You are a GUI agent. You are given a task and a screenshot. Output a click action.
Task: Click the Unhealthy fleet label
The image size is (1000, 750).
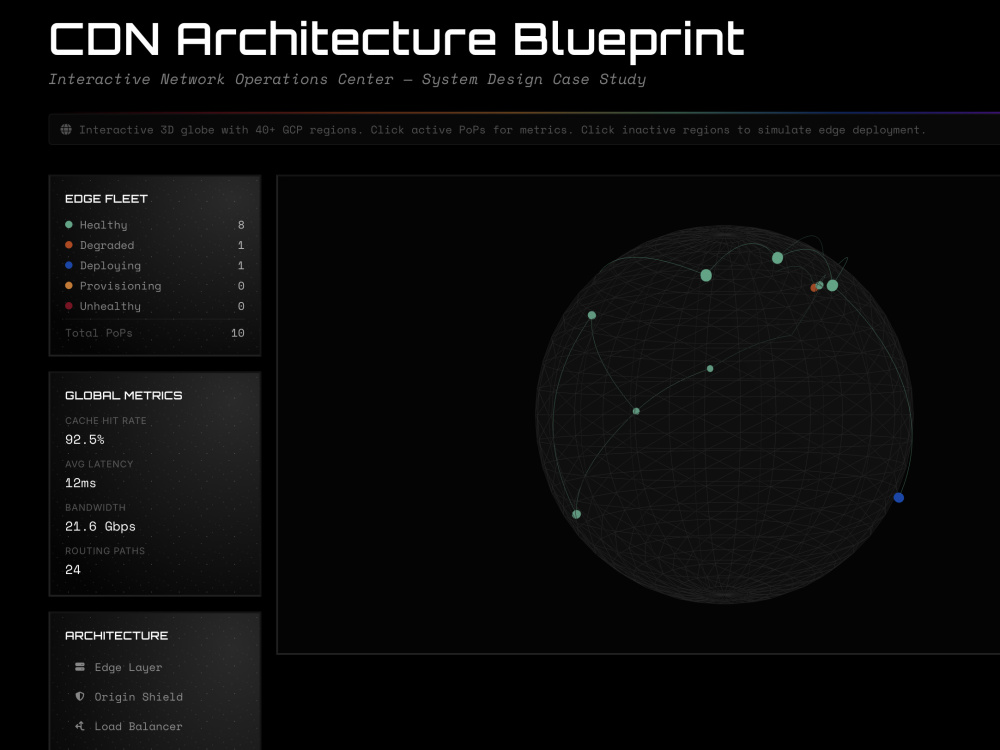pos(110,306)
